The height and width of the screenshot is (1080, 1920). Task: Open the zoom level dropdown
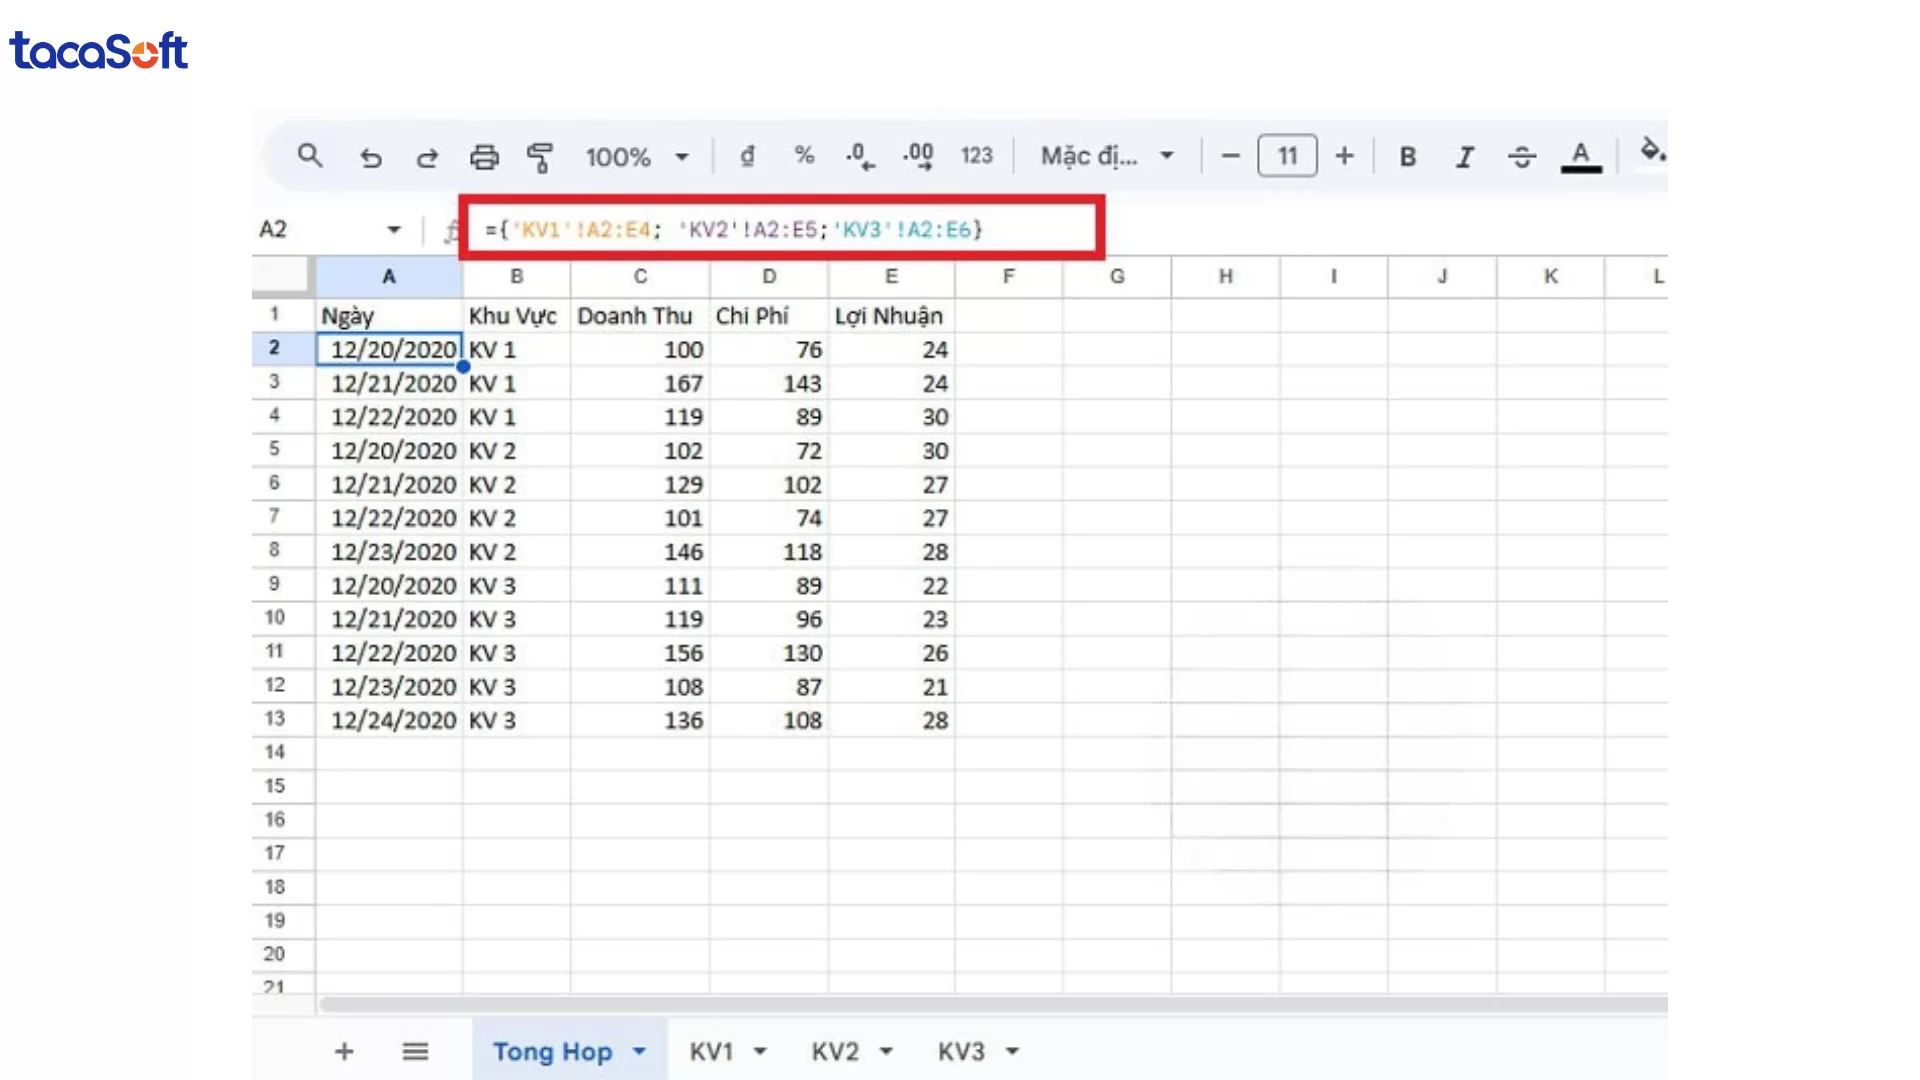click(x=637, y=156)
